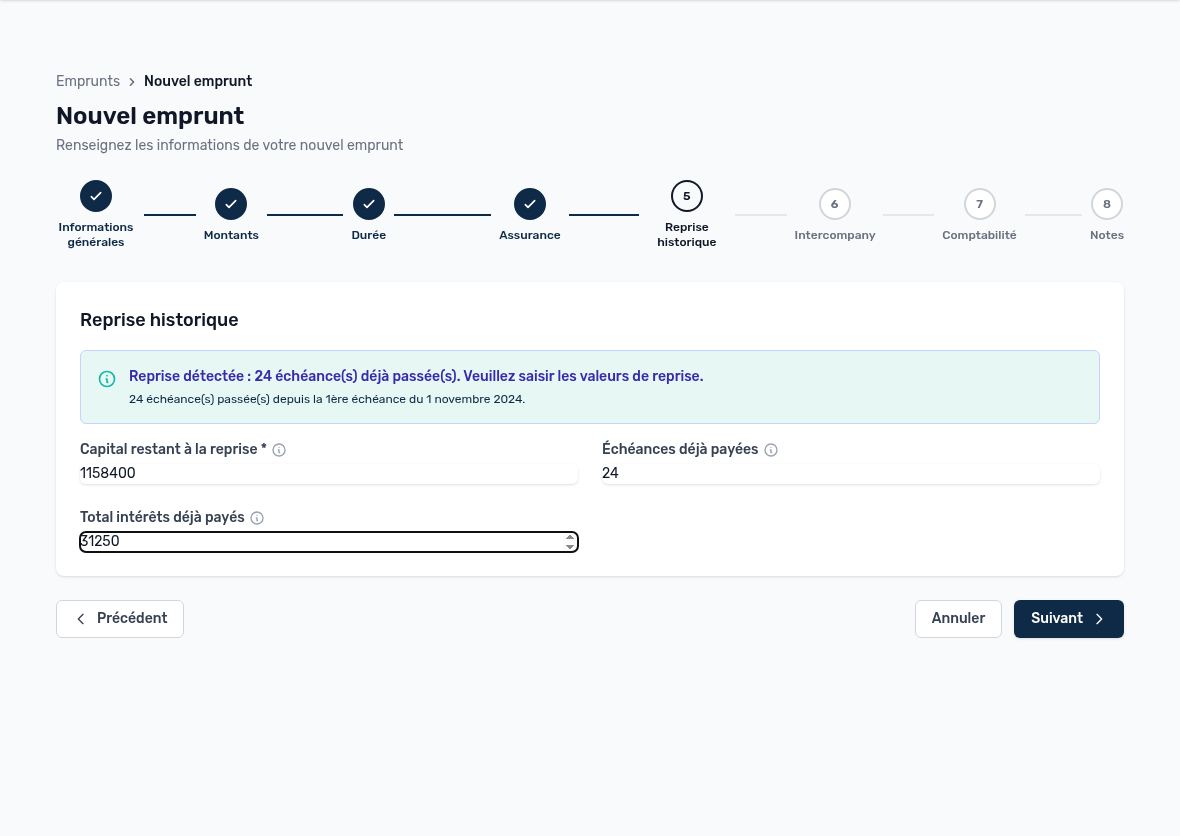Continue with the Suivant button
Viewport: 1180px width, 836px height.
tap(1069, 619)
